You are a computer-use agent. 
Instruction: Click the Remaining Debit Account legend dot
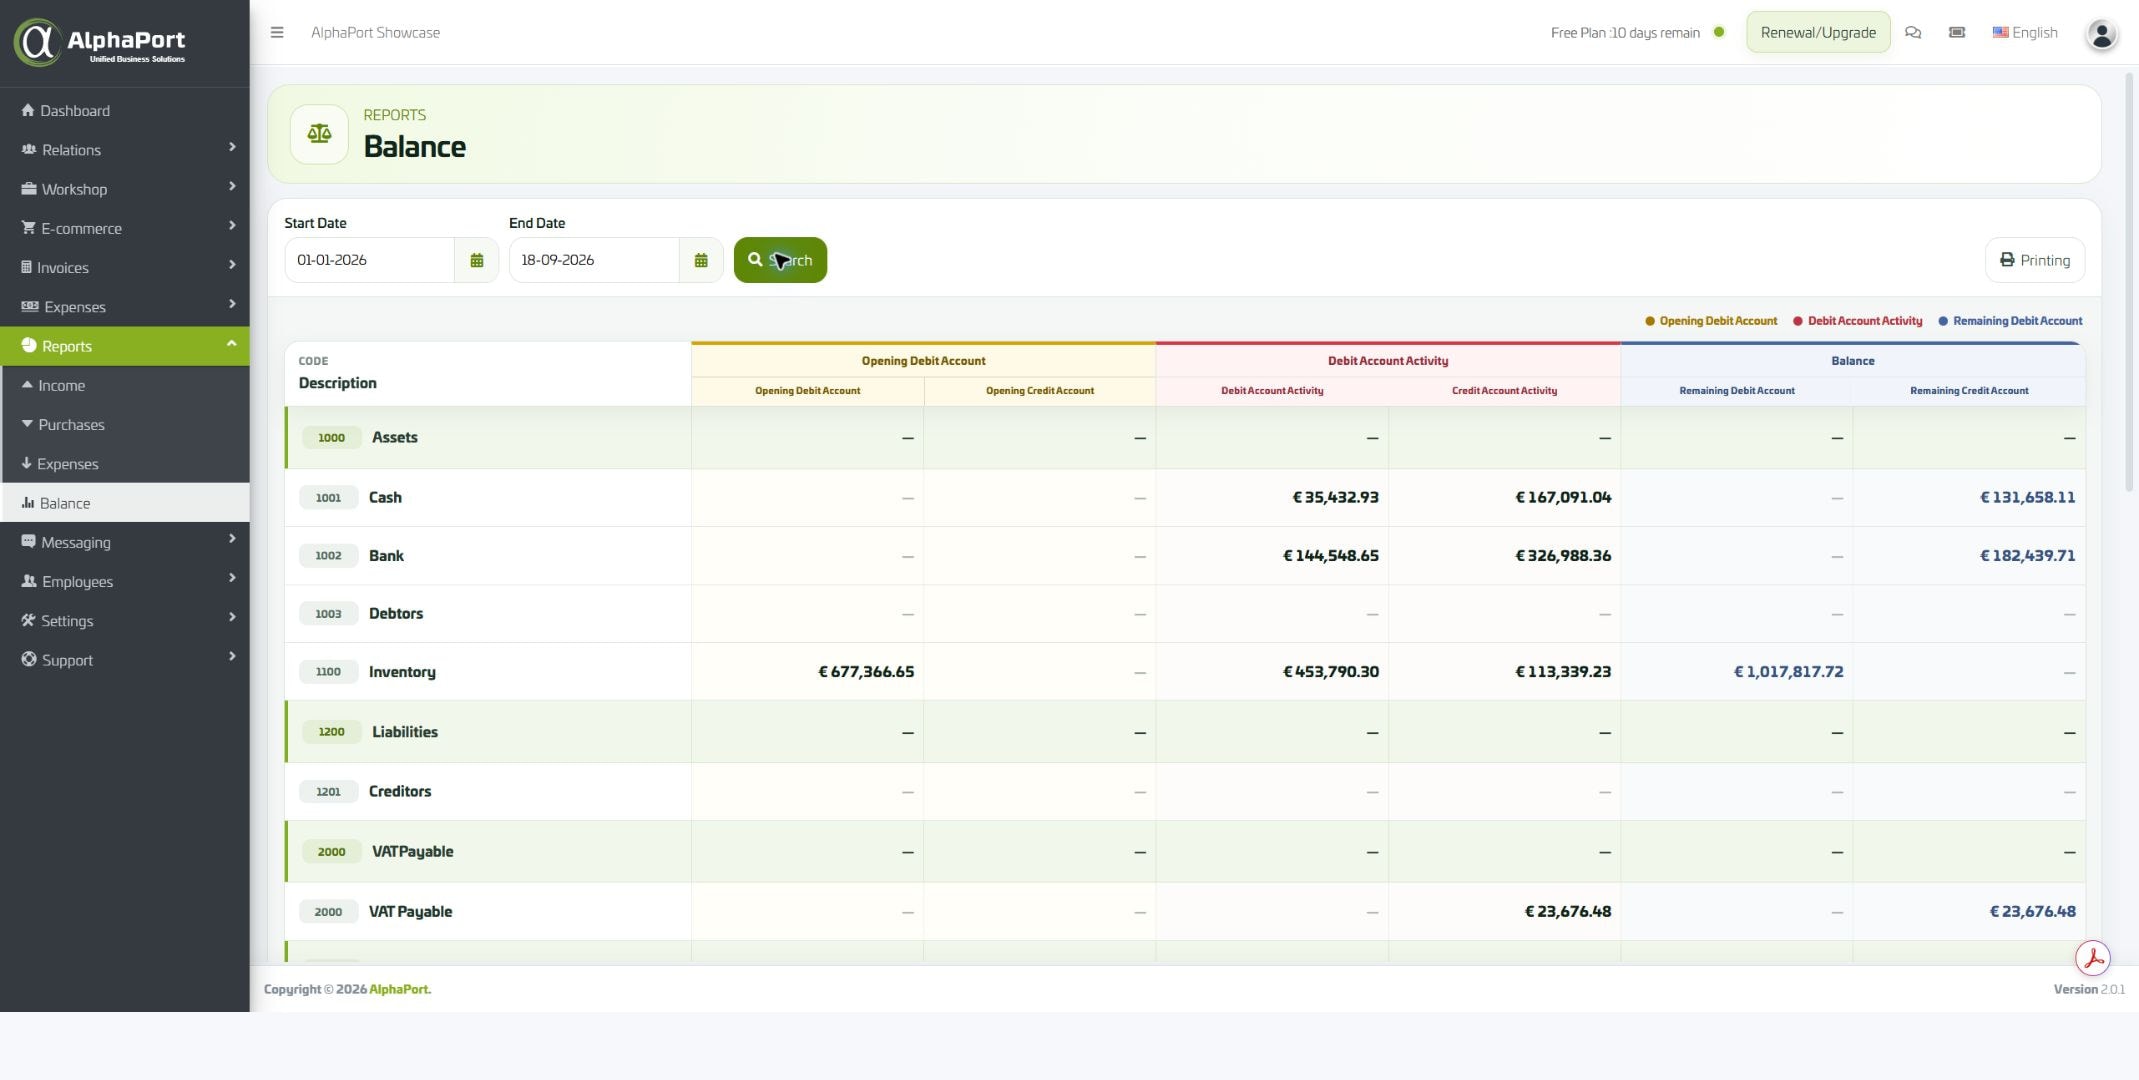(1943, 321)
